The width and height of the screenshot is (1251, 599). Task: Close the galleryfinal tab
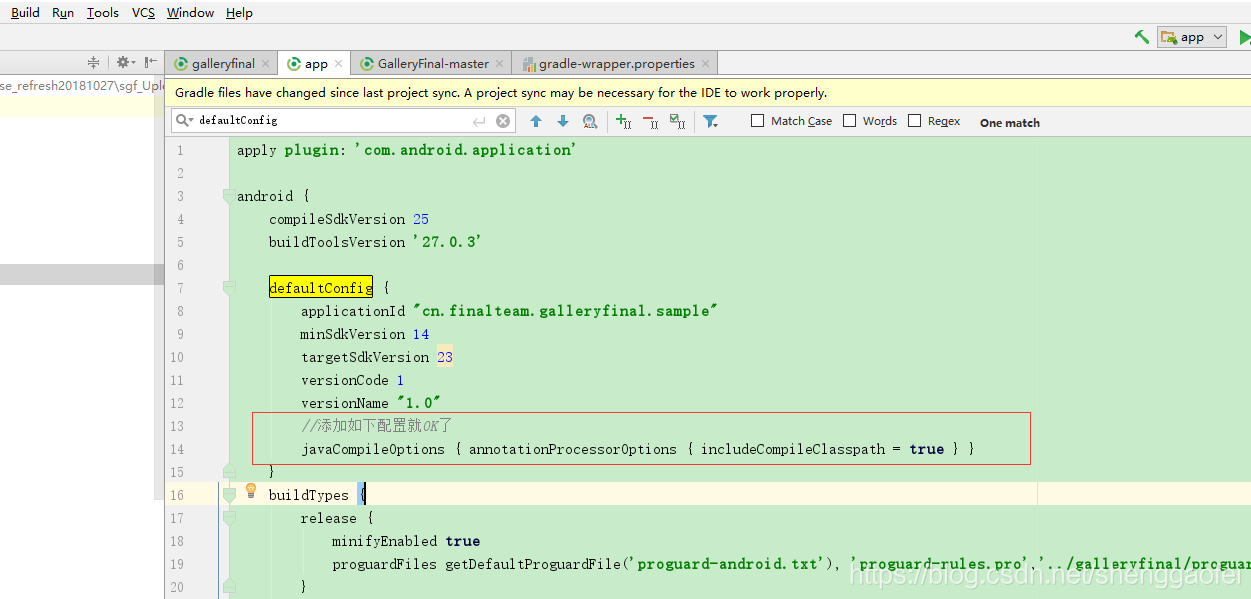pyautogui.click(x=266, y=63)
